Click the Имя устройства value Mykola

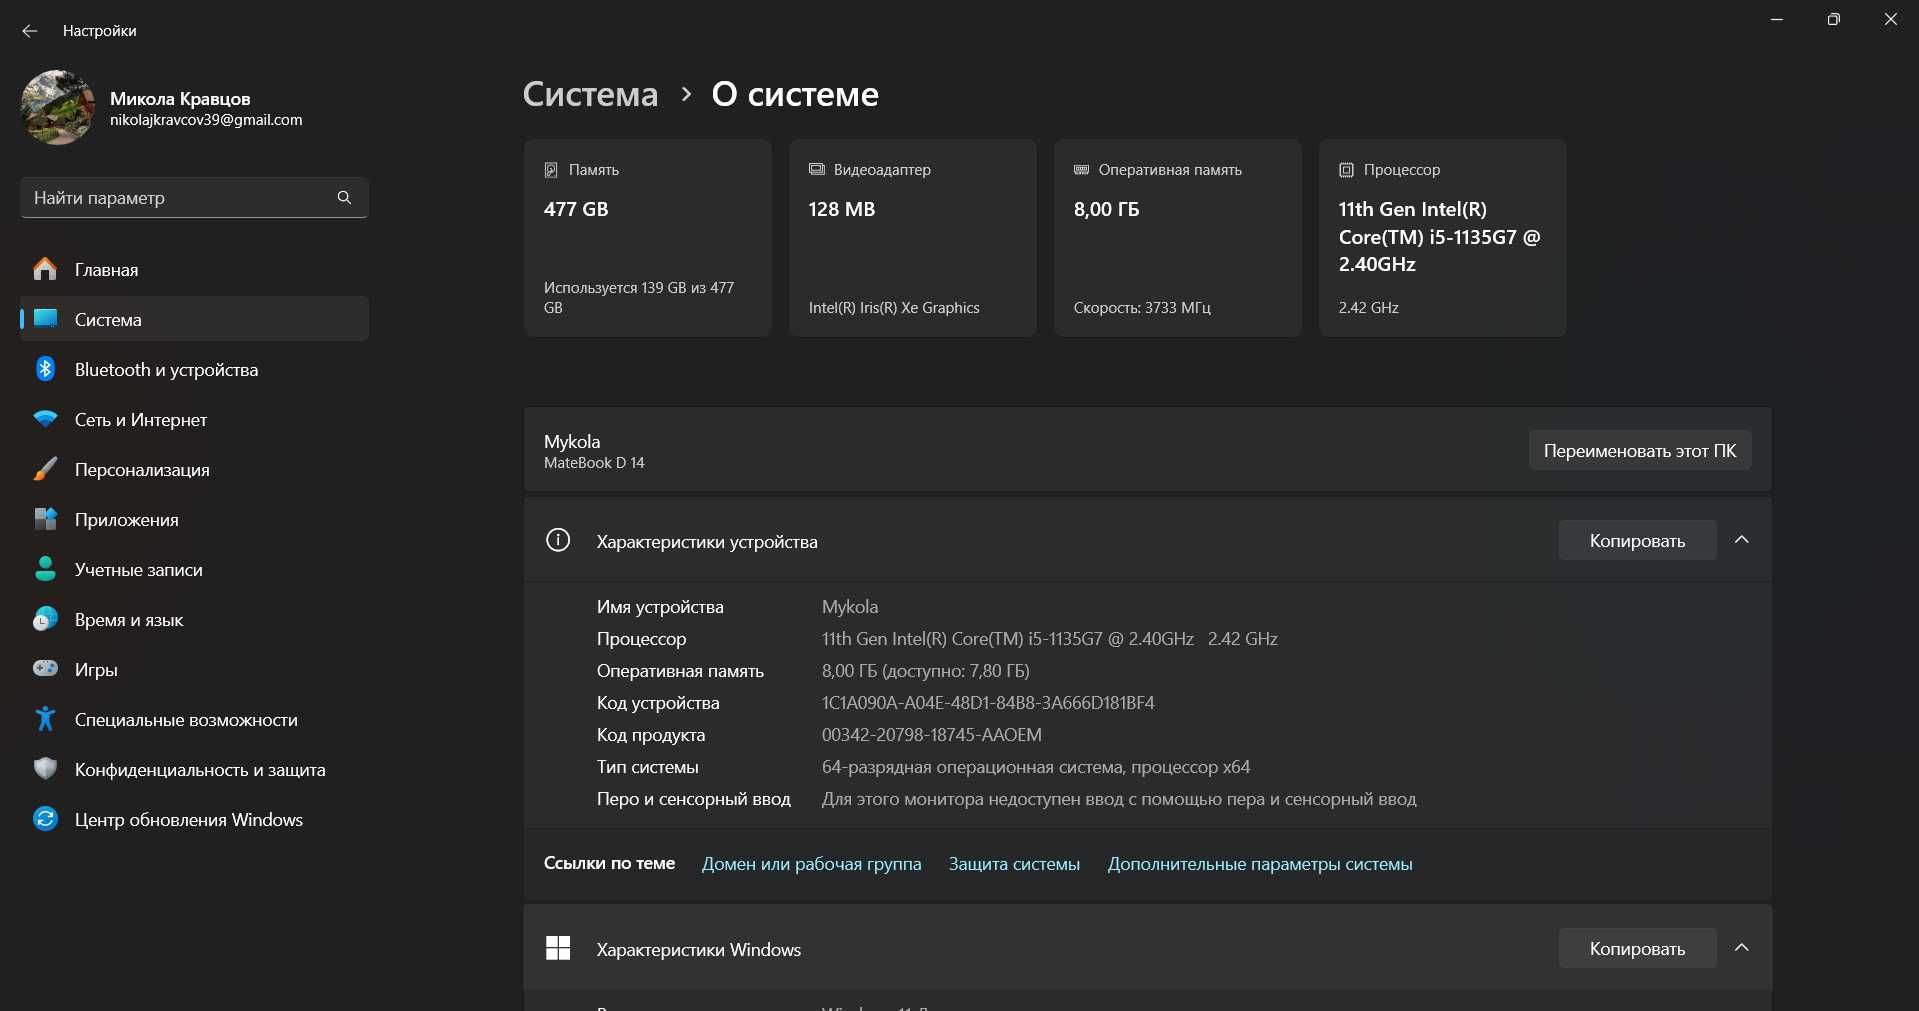click(850, 606)
